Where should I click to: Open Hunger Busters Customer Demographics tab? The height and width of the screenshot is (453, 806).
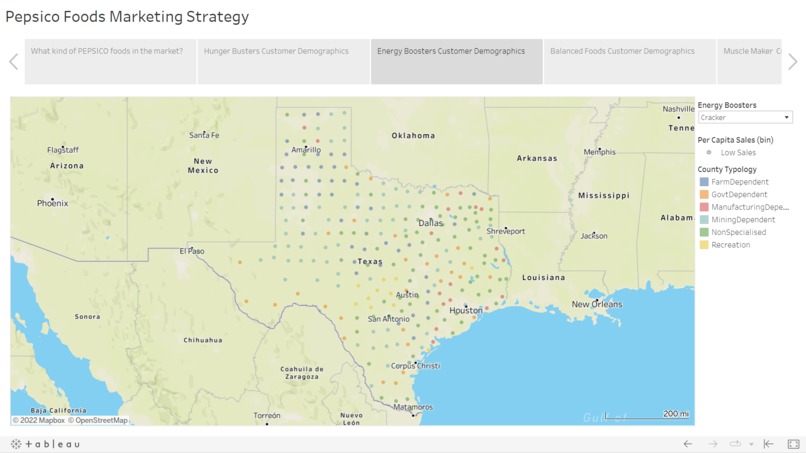point(284,61)
